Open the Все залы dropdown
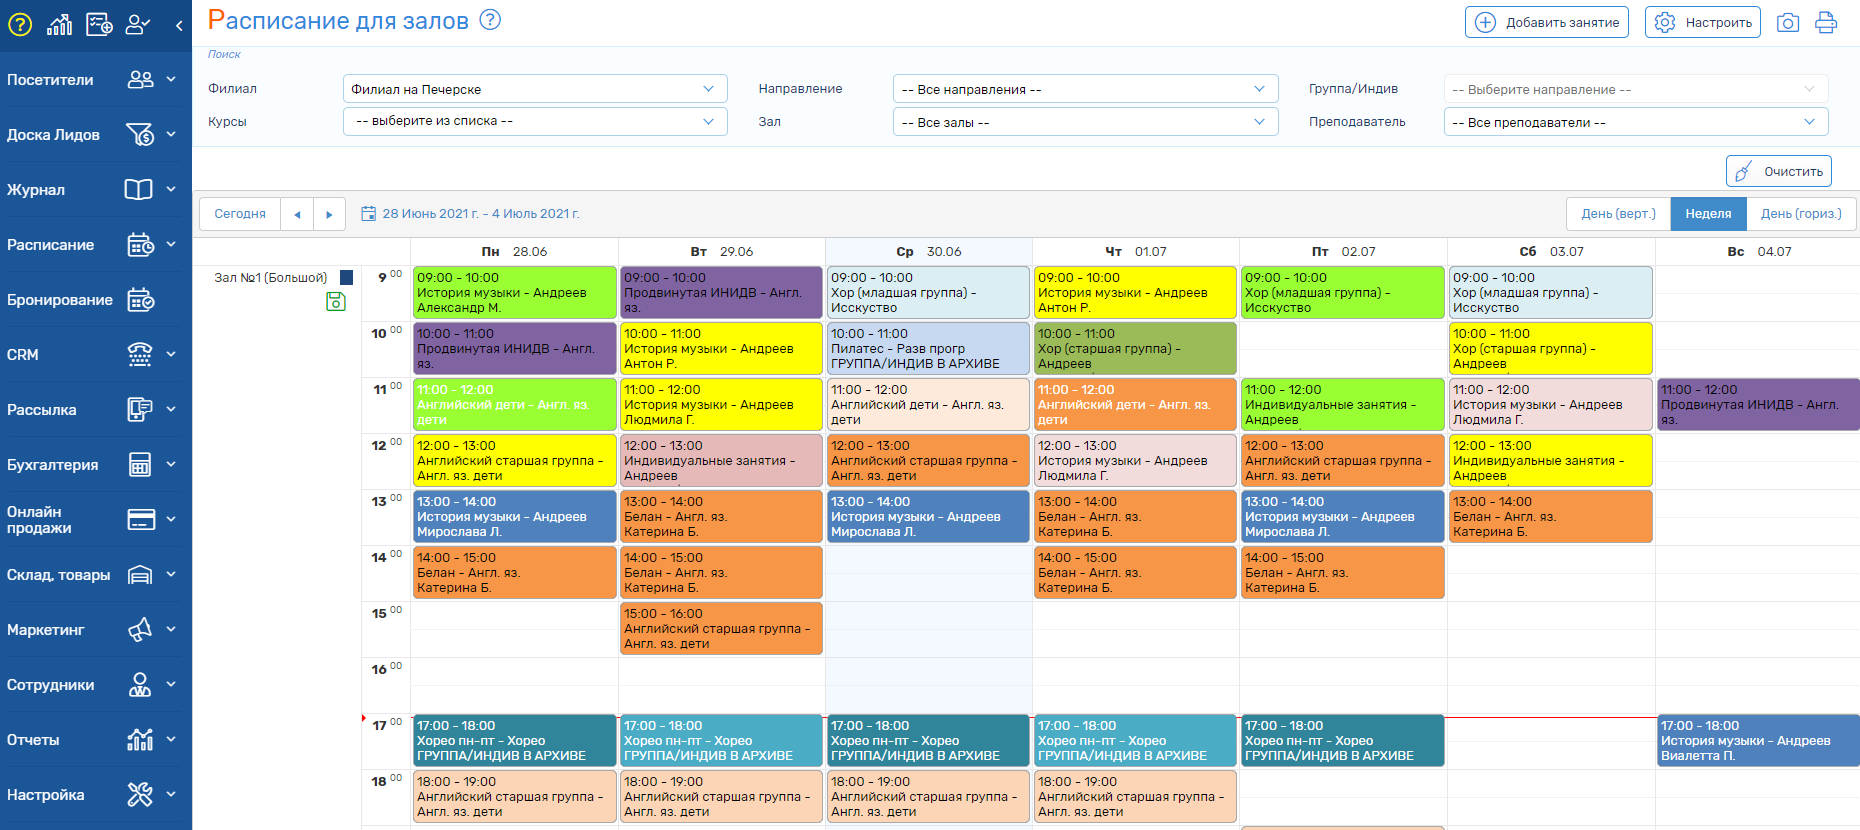This screenshot has width=1860, height=830. click(x=1084, y=122)
